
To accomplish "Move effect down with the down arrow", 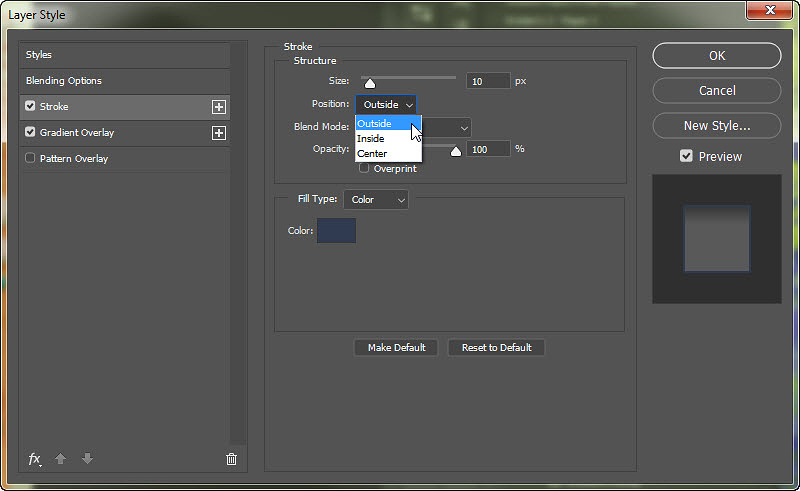I will (87, 458).
